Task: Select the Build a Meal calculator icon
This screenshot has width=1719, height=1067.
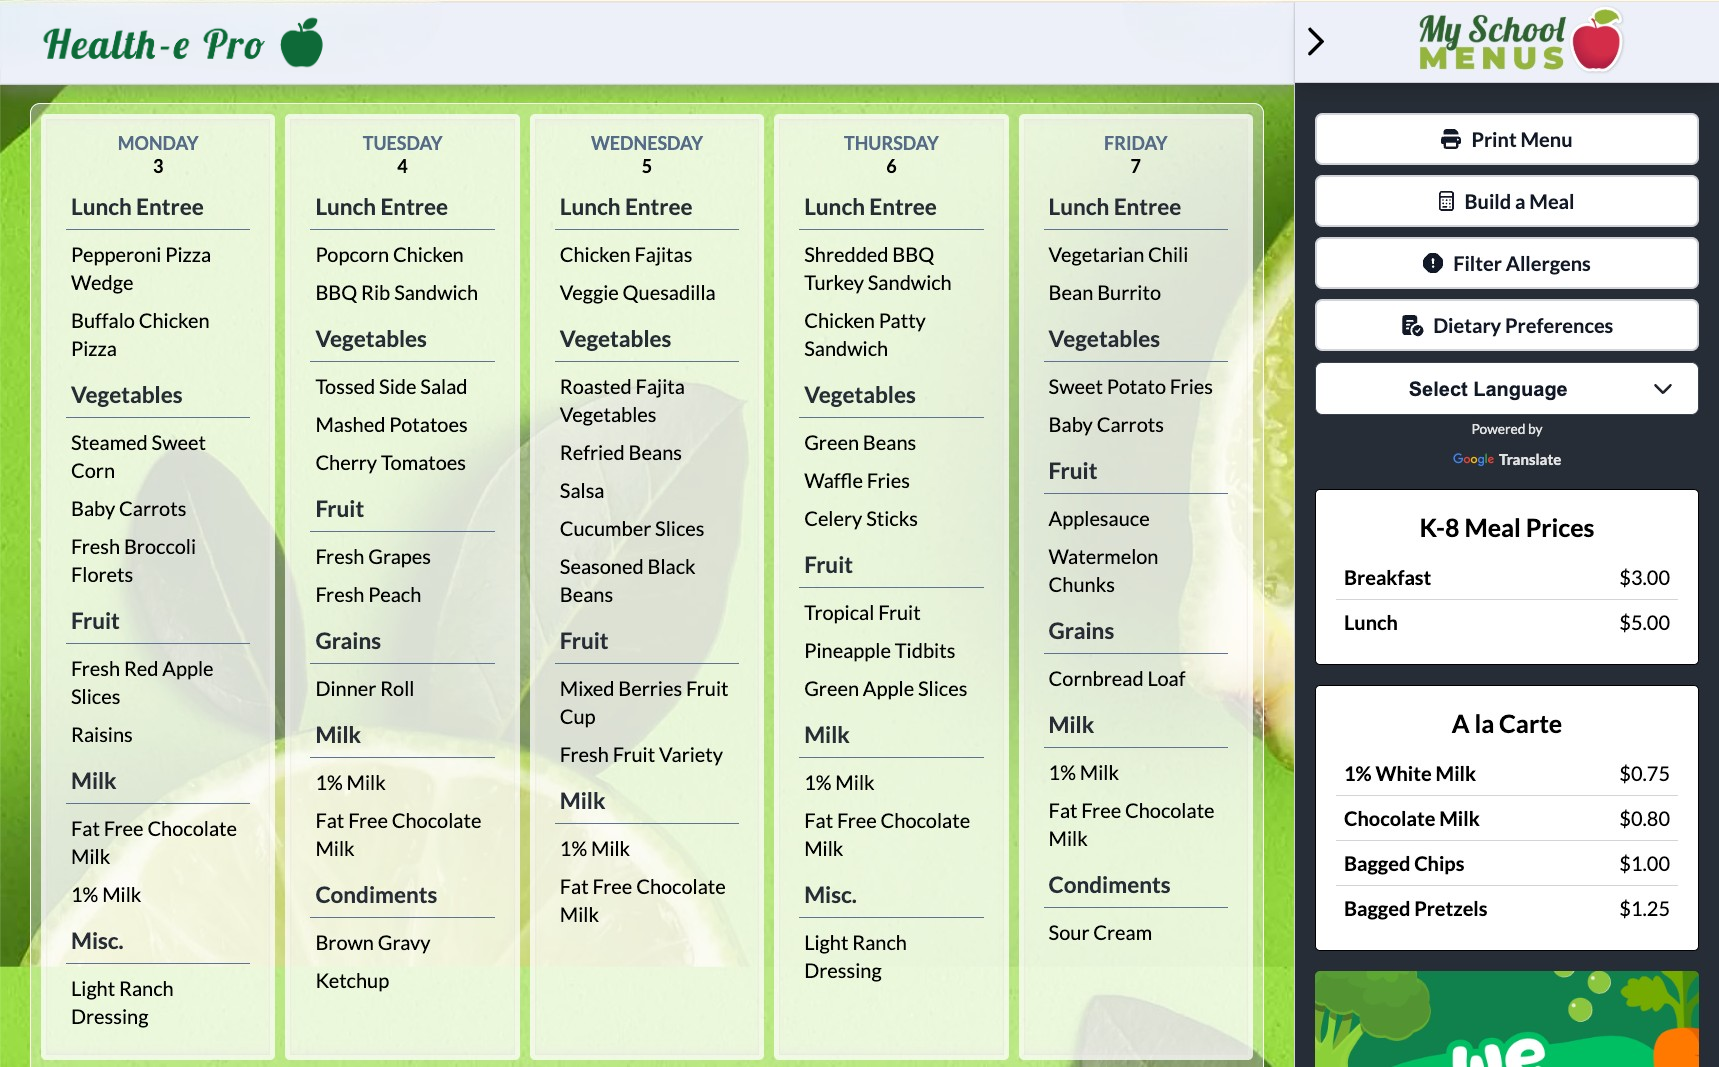Action: point(1445,201)
